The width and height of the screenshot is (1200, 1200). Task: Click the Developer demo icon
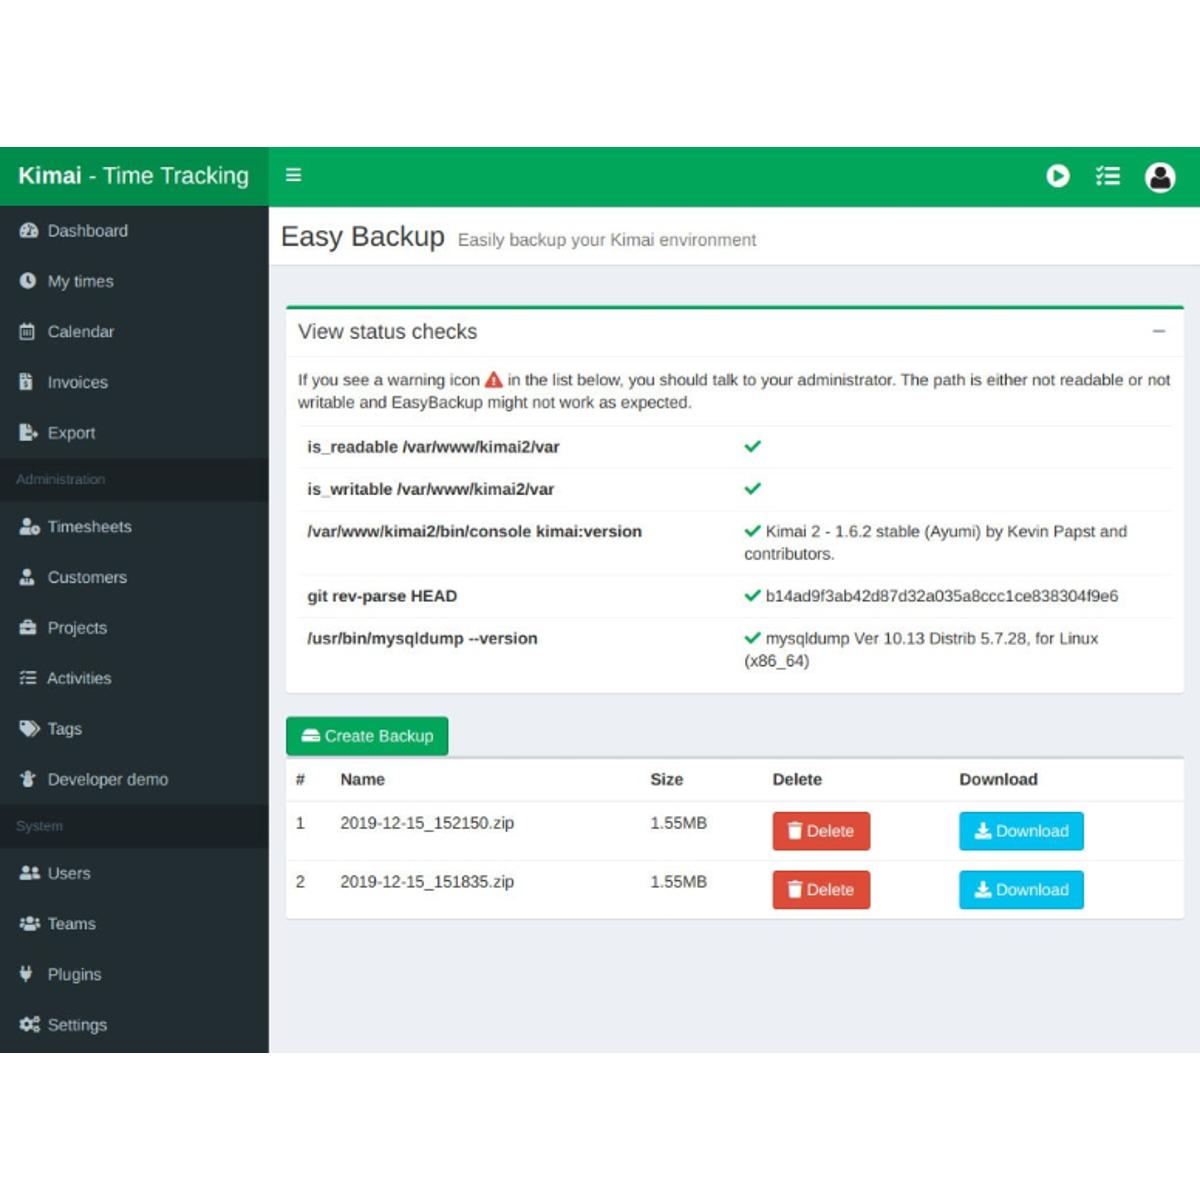(x=27, y=779)
